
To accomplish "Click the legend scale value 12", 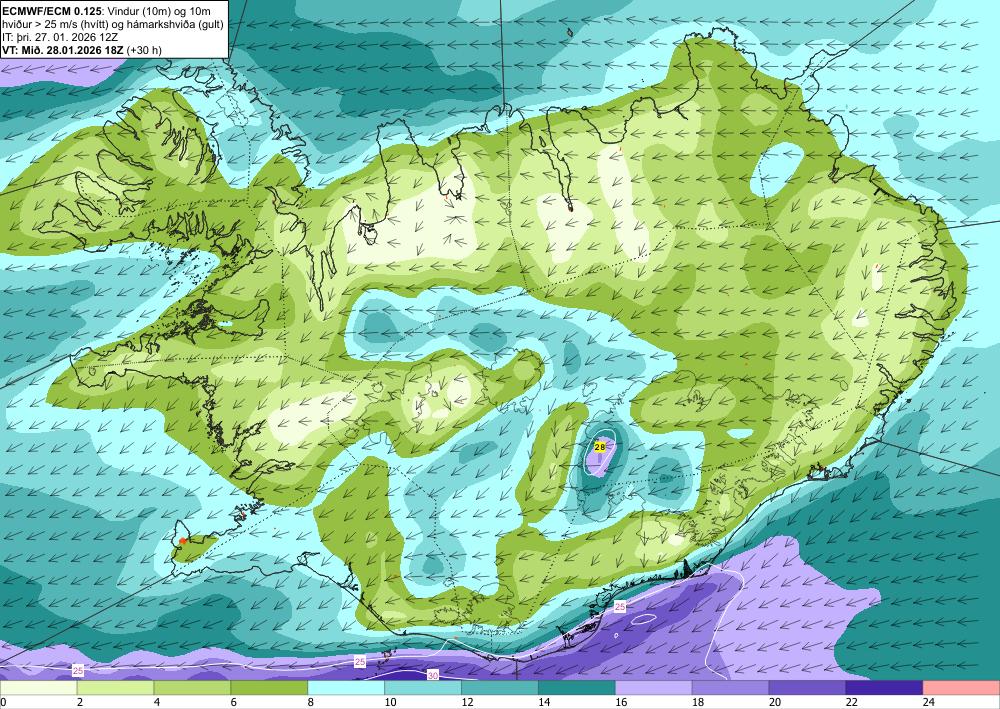I will 467,702.
